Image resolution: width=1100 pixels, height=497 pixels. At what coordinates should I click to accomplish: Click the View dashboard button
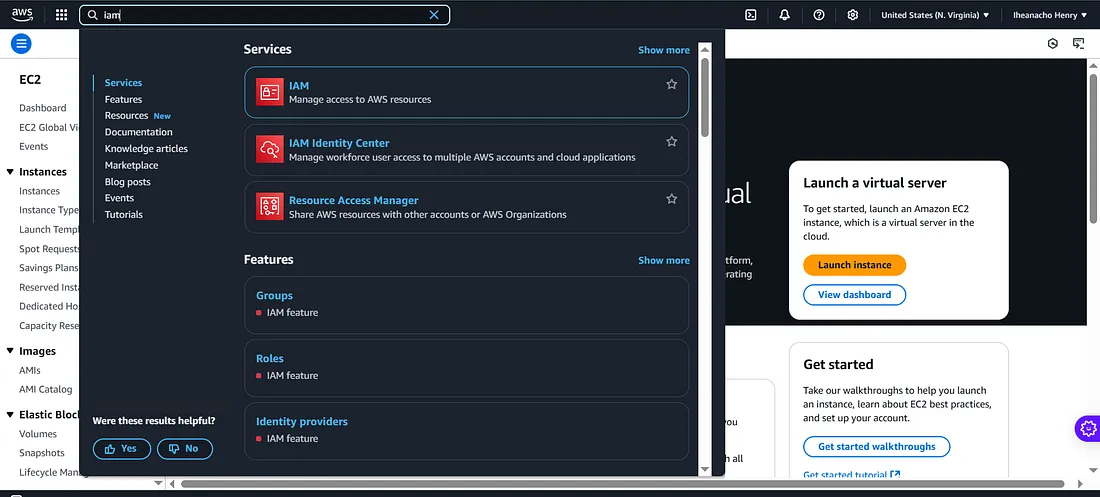(x=854, y=295)
